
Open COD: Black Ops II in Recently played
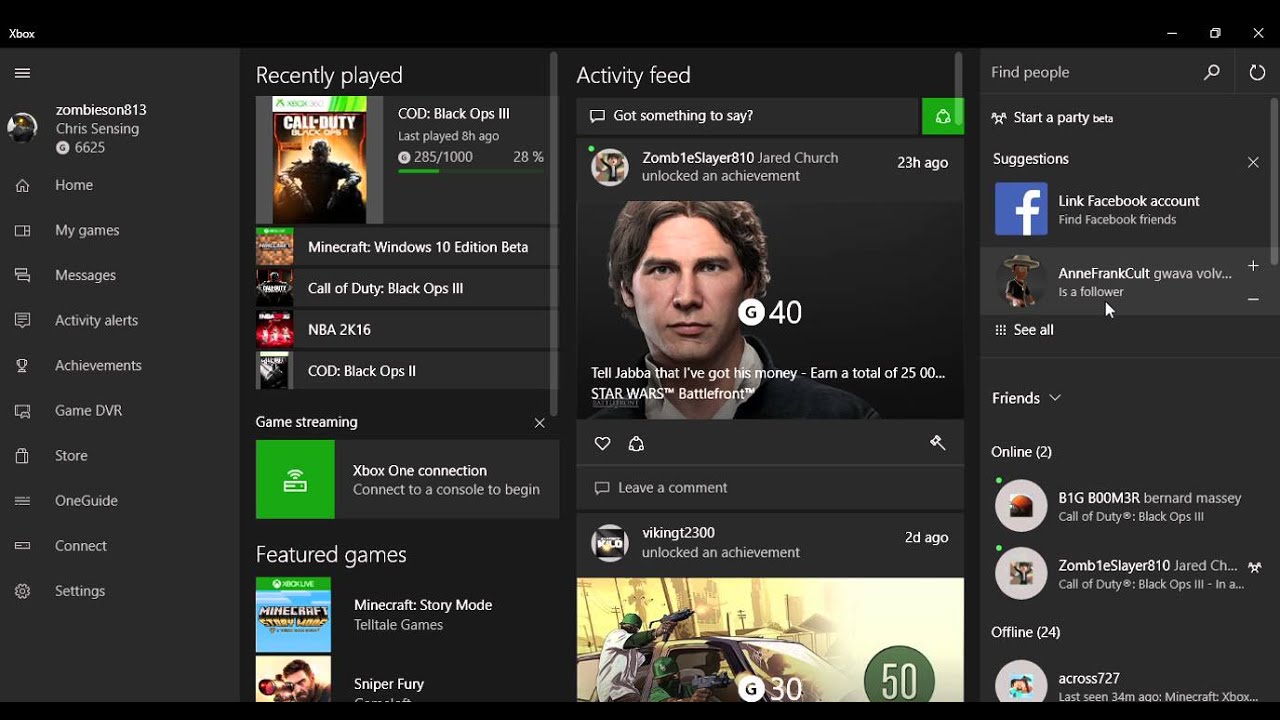(405, 370)
